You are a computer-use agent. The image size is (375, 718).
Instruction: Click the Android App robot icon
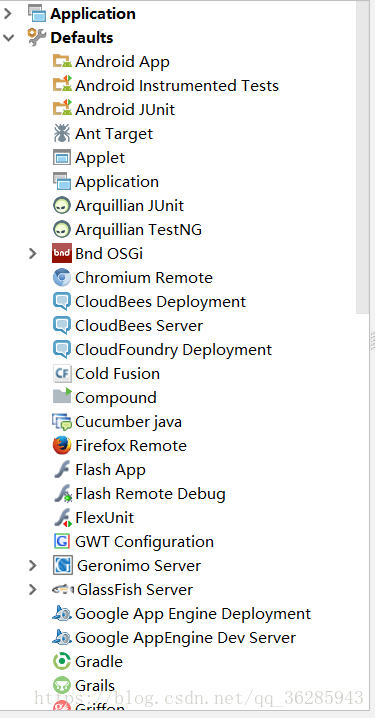coord(62,61)
